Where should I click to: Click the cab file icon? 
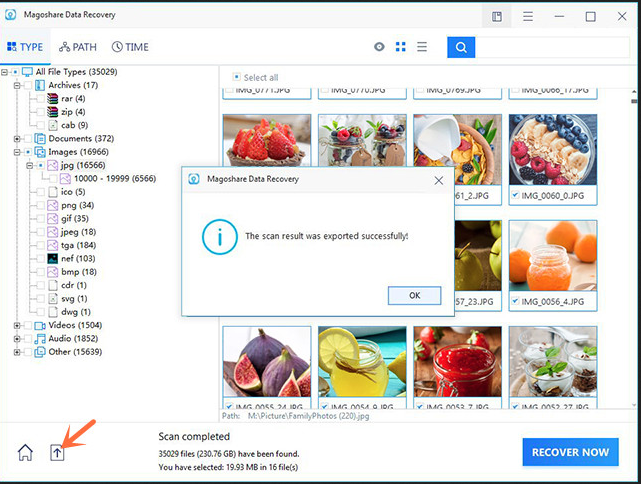53,125
